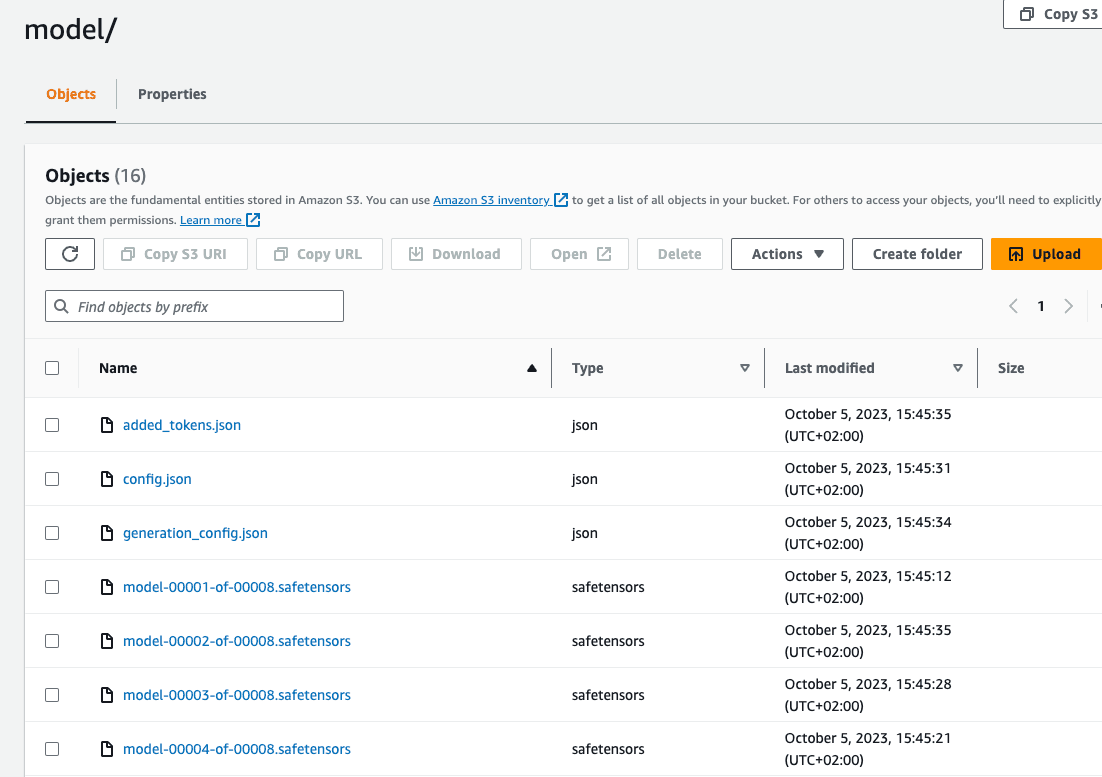The width and height of the screenshot is (1102, 777).
Task: Click external link icon after Learn more
Action: (x=254, y=220)
